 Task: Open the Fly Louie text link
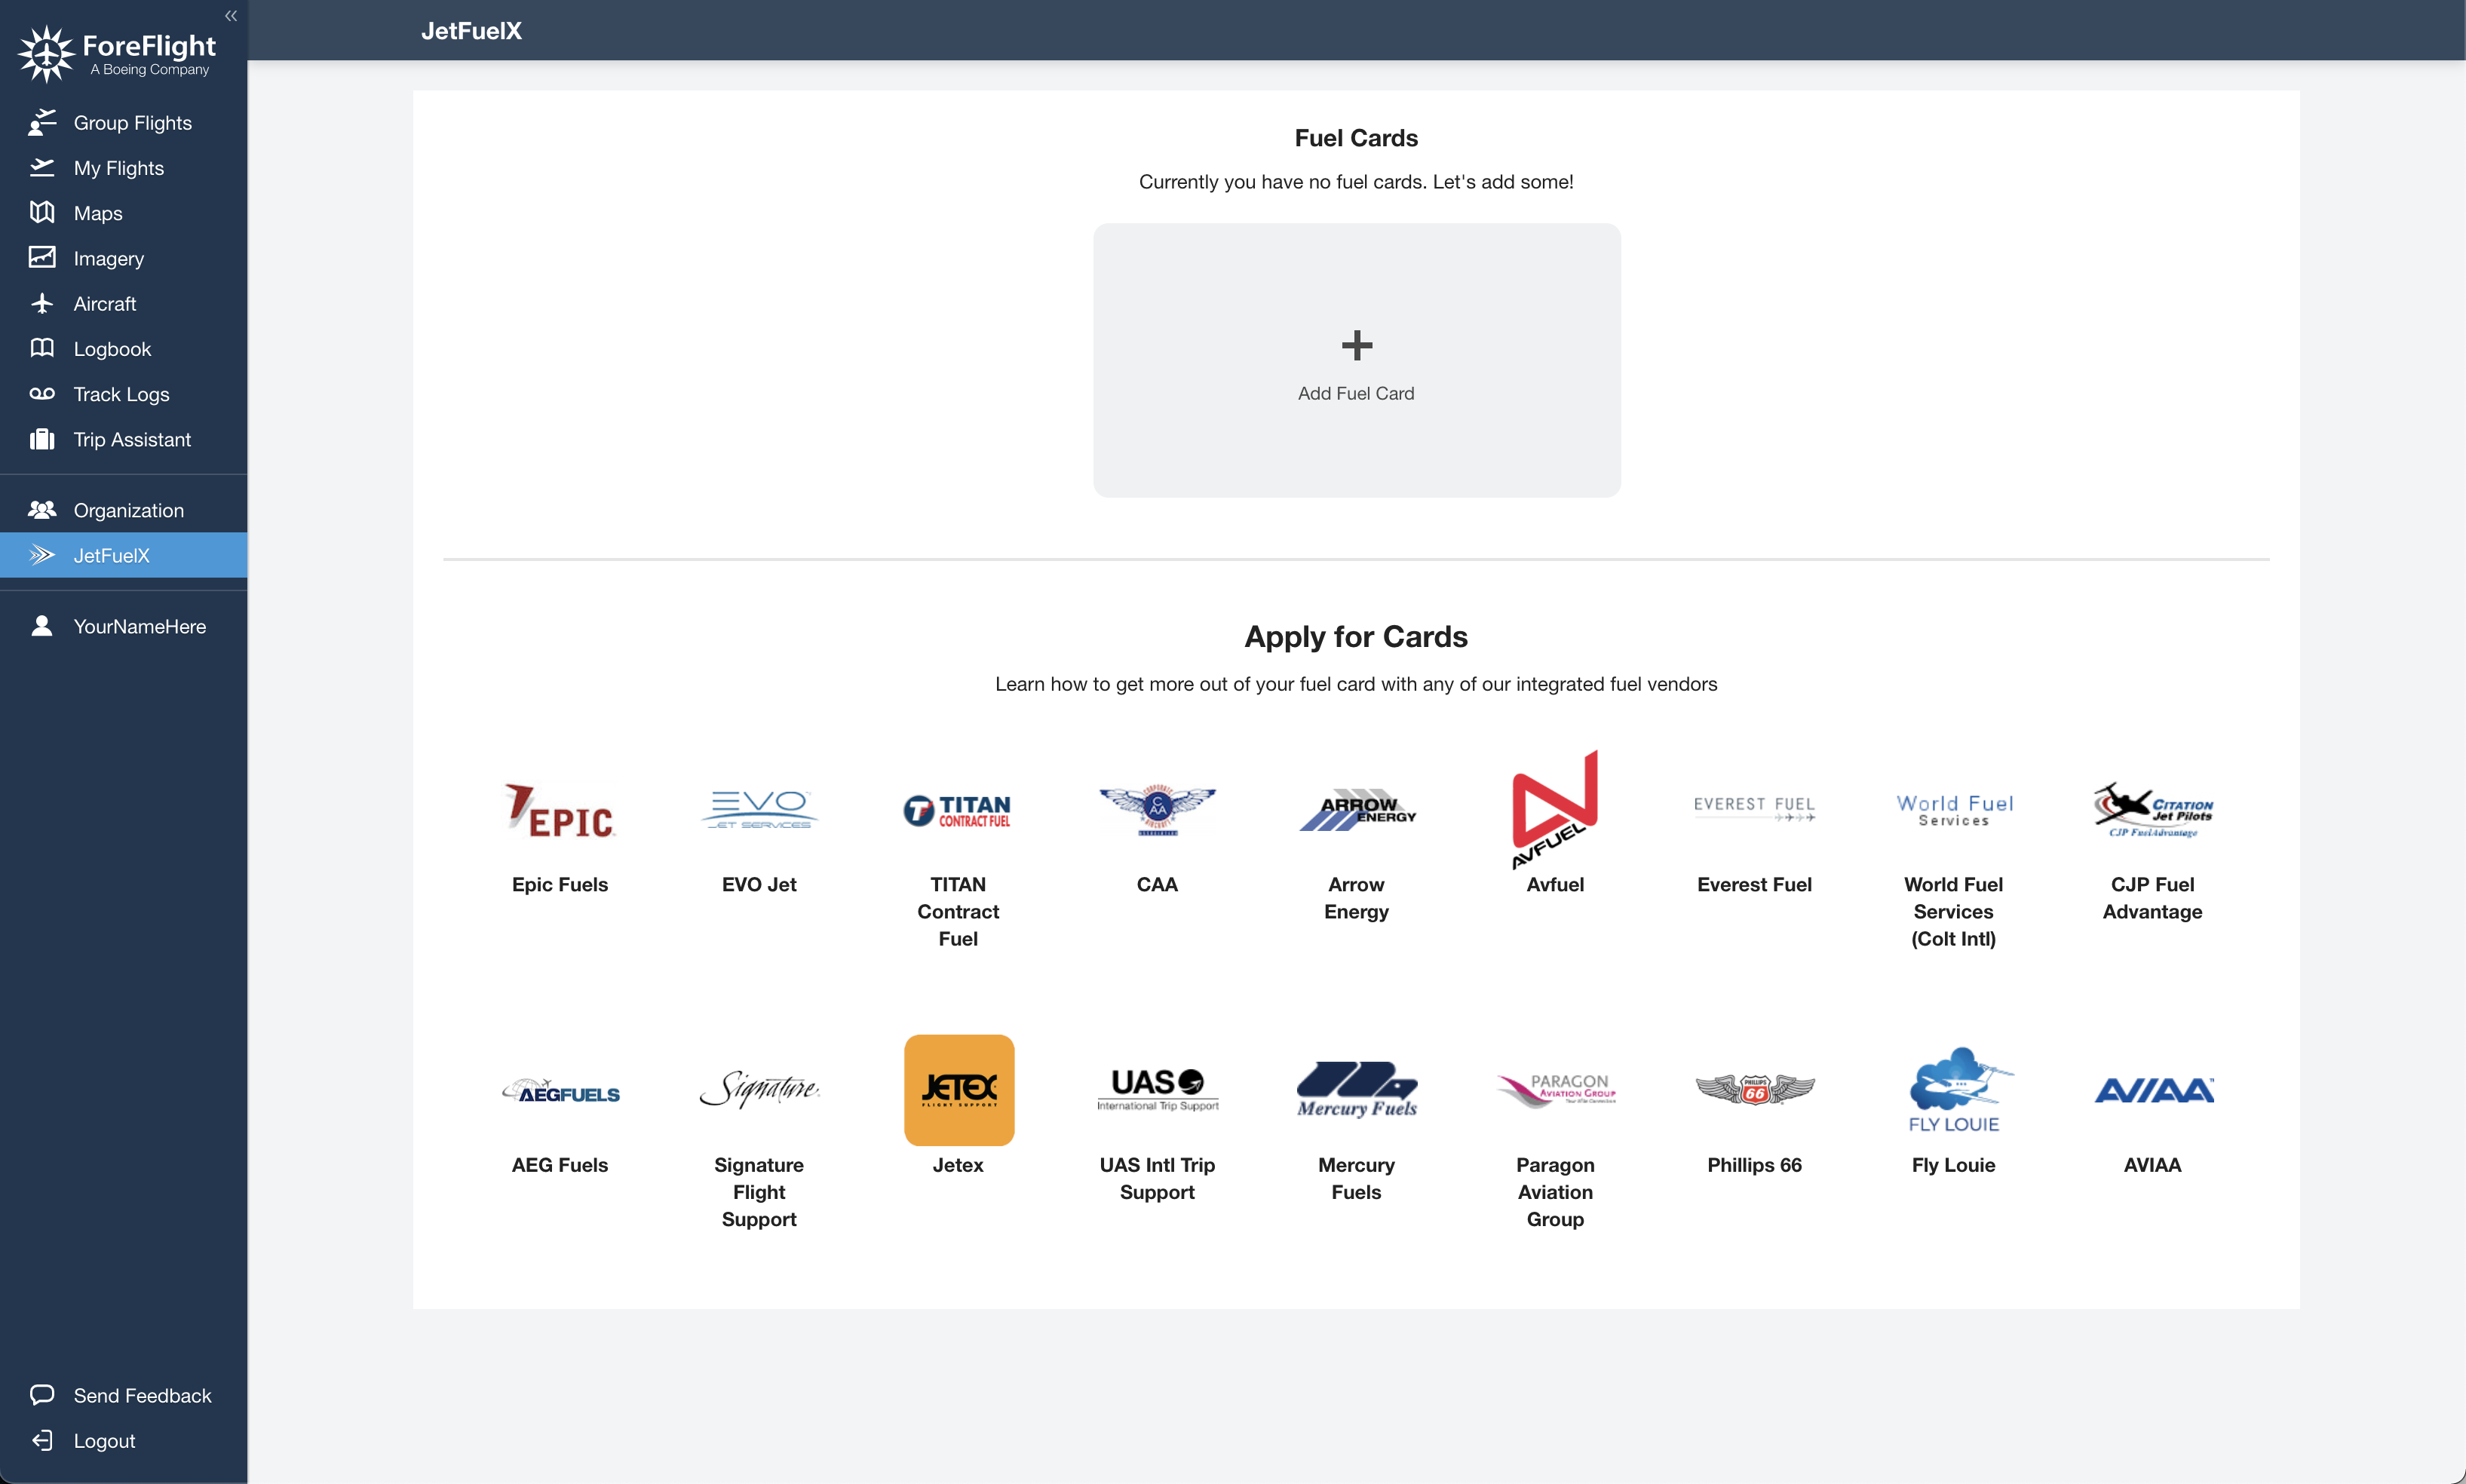(1953, 1165)
